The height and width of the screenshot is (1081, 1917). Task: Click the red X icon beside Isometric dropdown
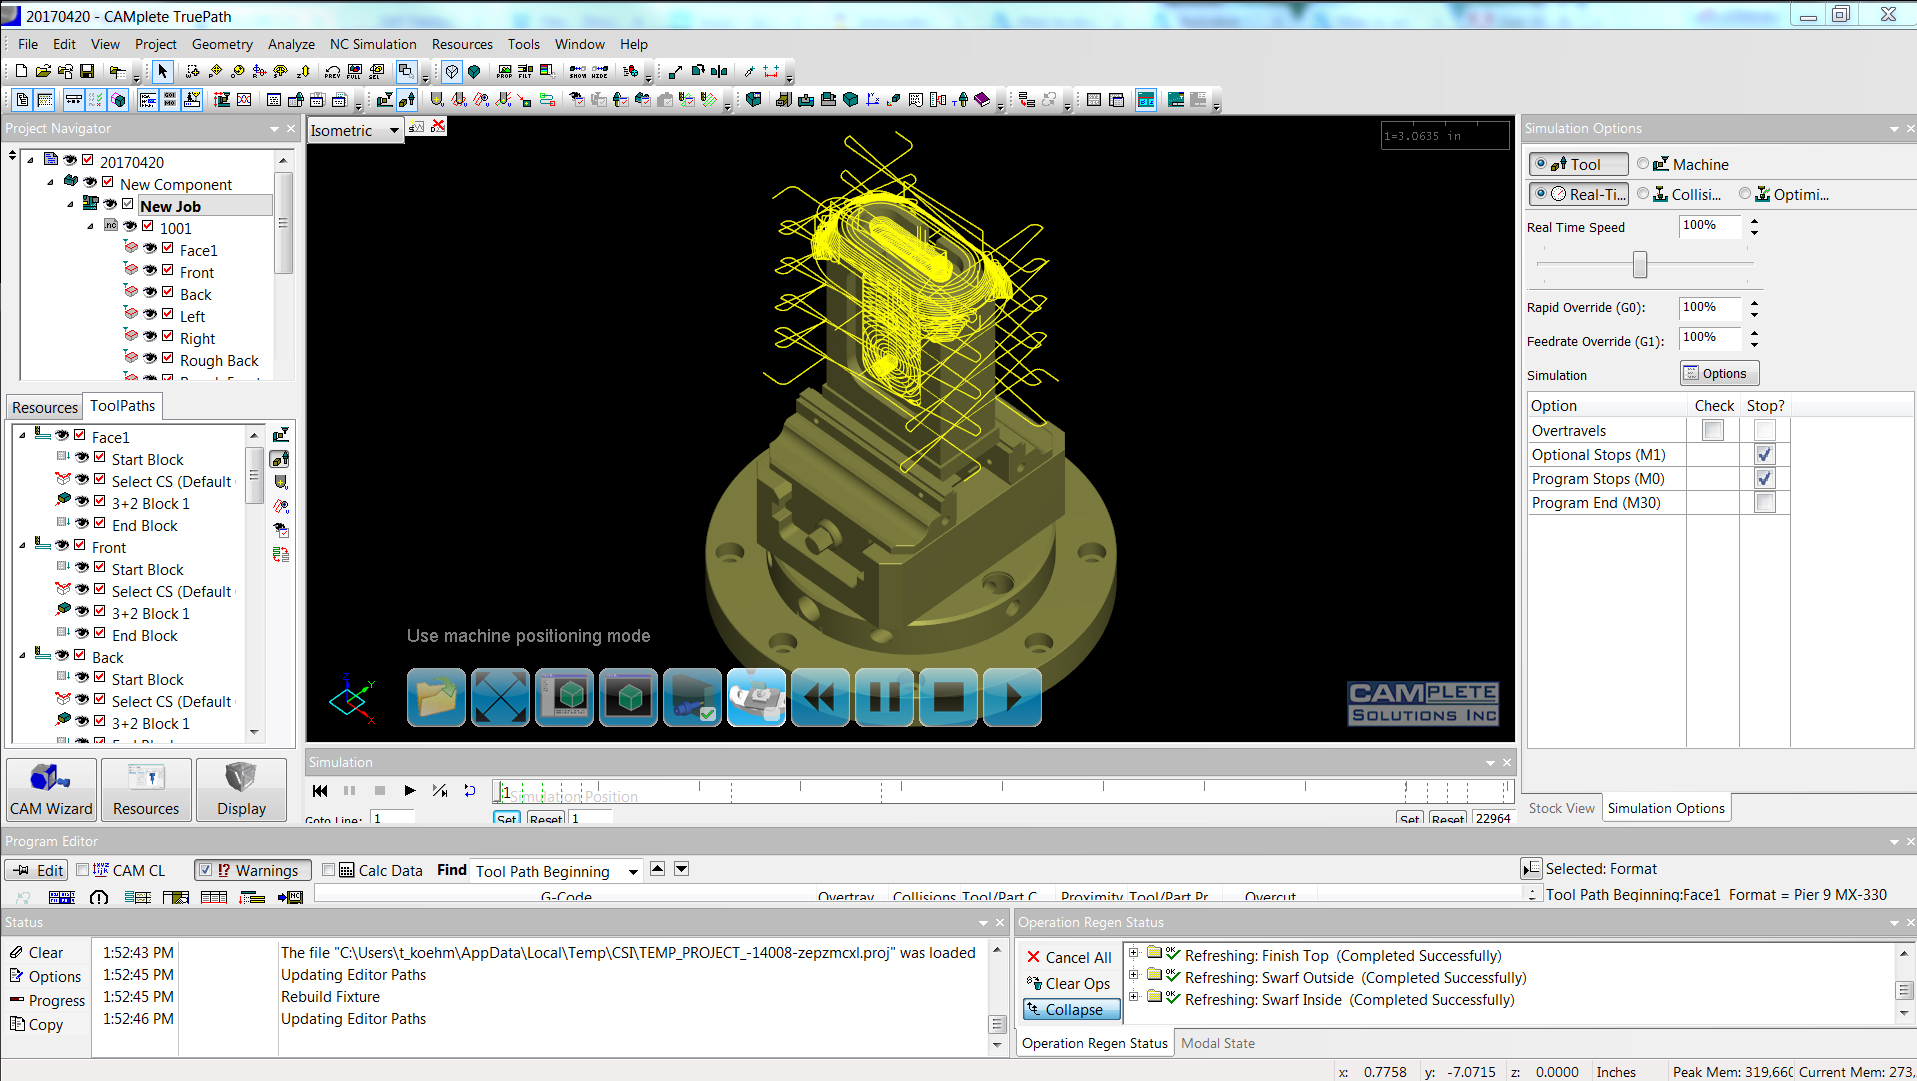pos(438,126)
